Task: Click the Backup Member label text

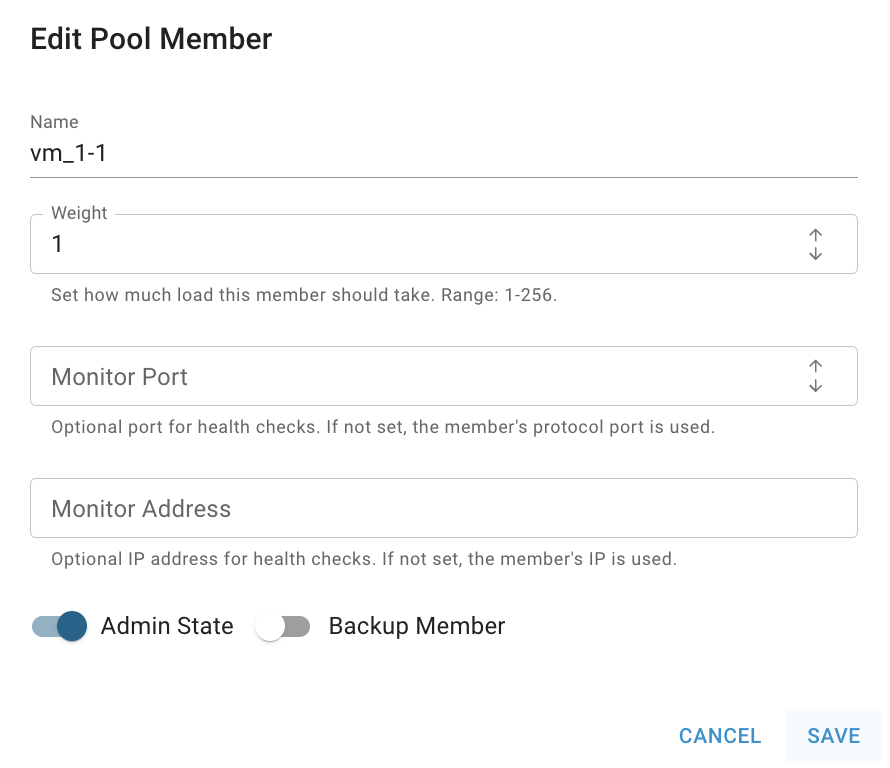Action: 417,626
